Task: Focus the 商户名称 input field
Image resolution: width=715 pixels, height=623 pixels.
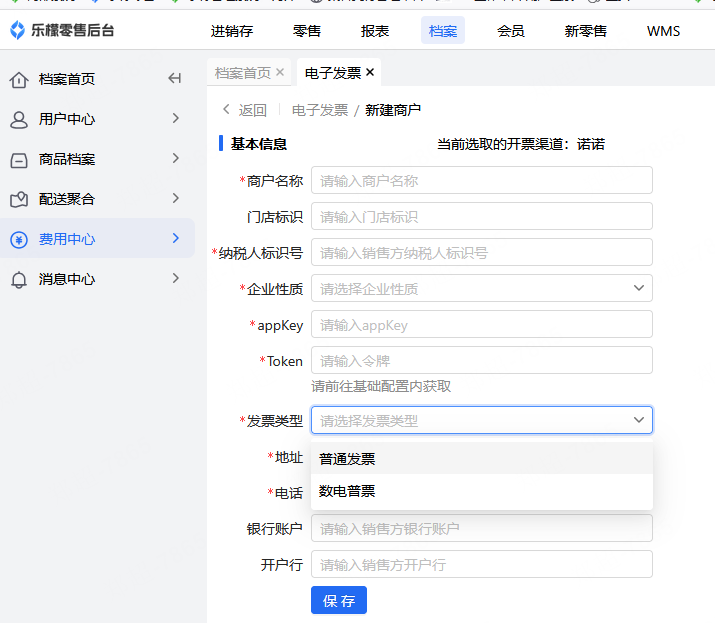Action: 481,181
